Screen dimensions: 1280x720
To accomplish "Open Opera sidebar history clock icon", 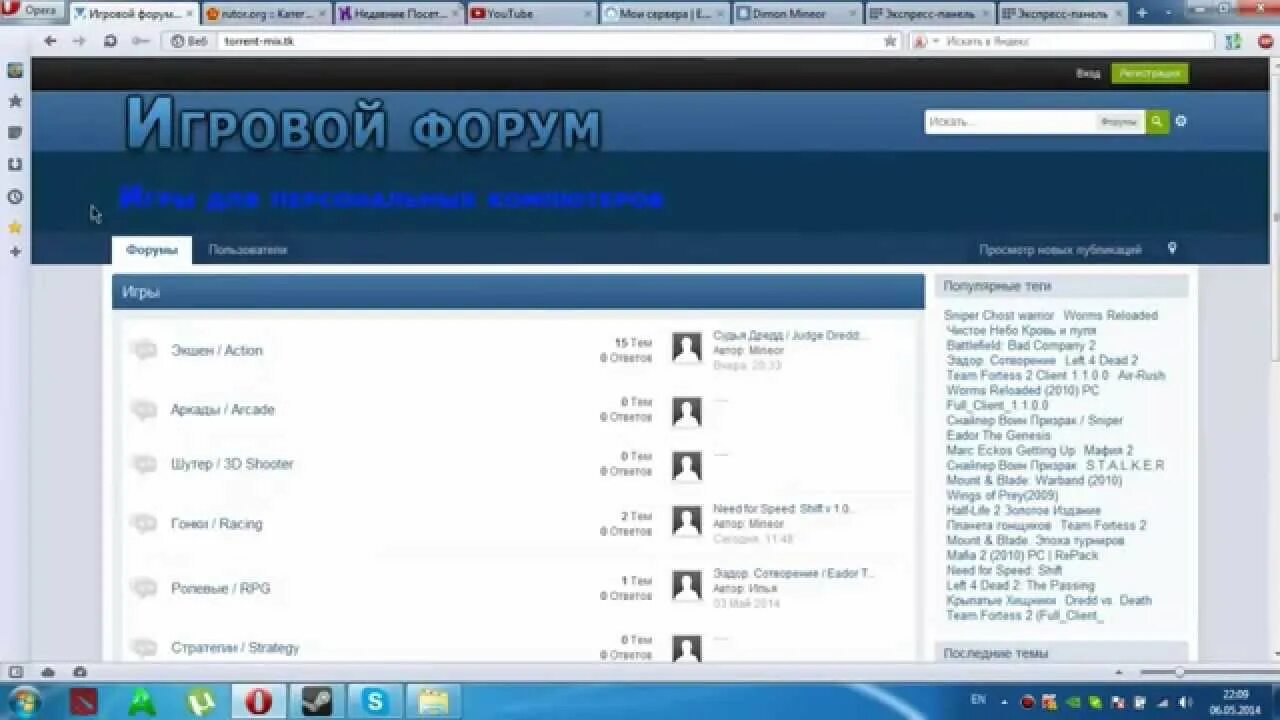I will [15, 196].
